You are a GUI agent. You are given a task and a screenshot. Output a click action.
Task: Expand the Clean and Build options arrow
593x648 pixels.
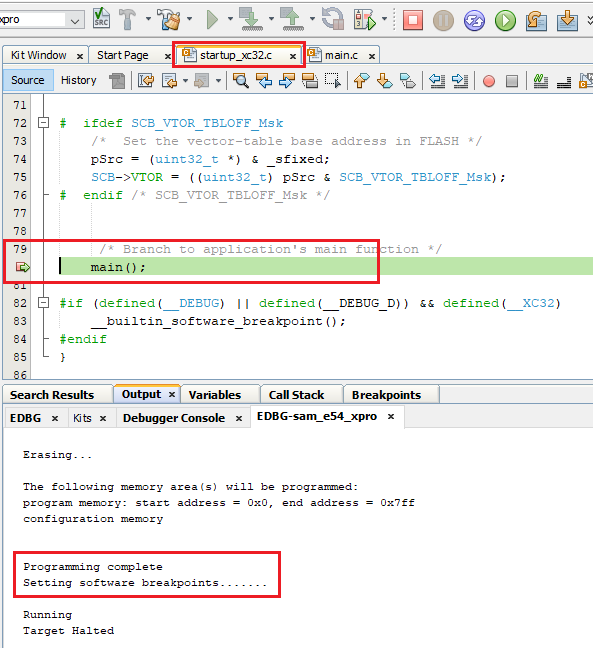click(189, 19)
